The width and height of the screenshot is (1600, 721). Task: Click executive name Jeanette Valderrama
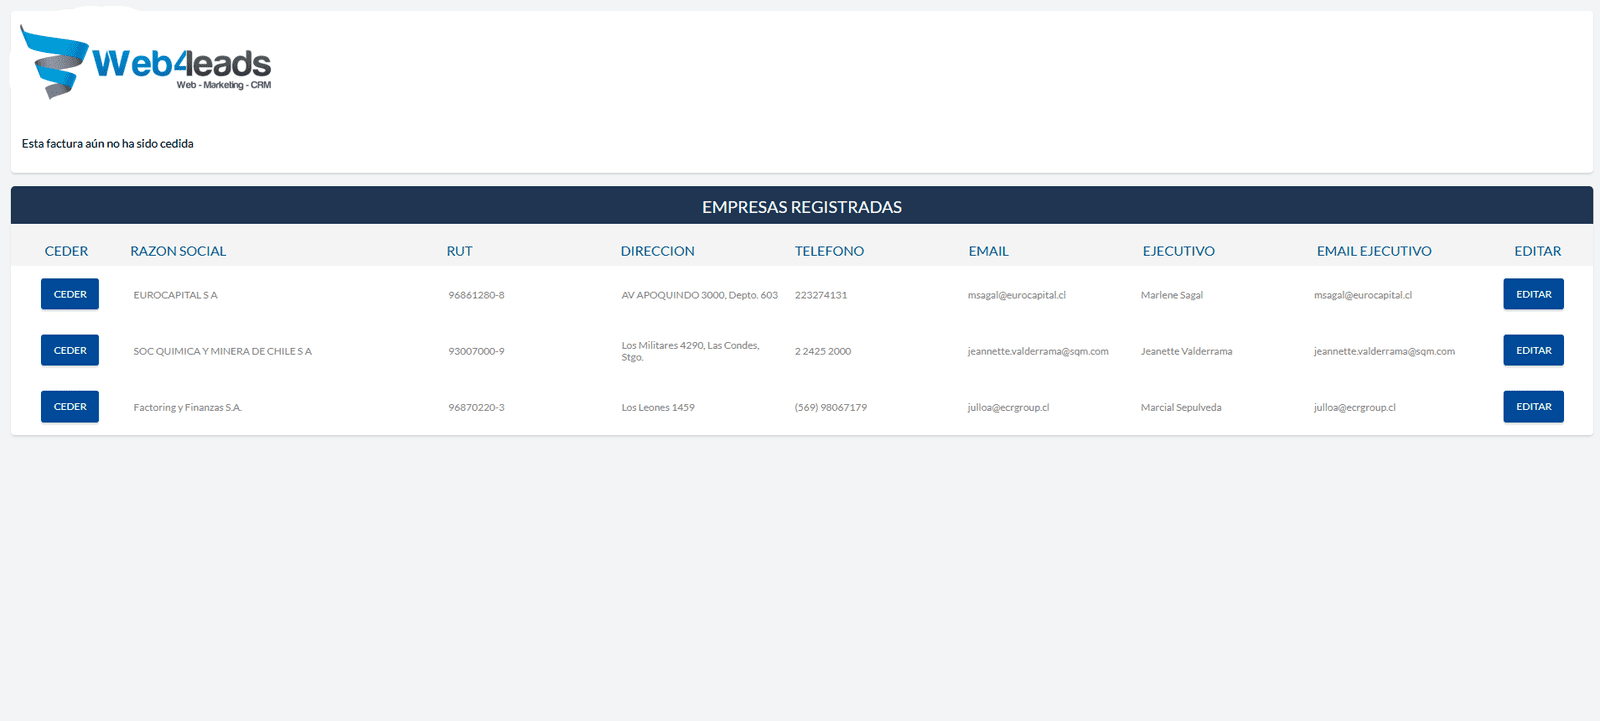click(1186, 351)
